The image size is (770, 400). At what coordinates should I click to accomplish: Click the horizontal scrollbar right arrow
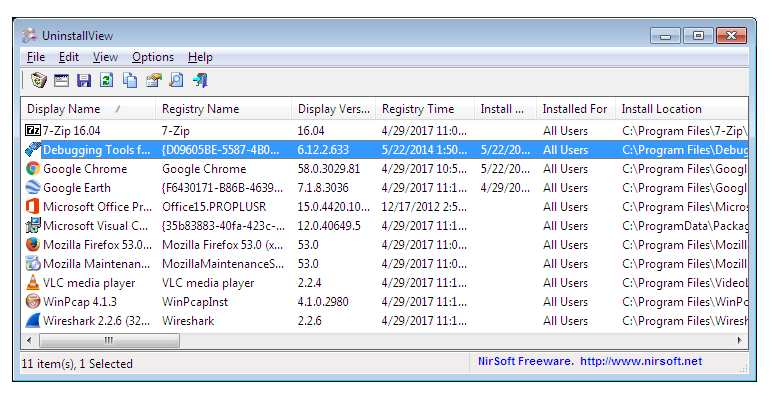pyautogui.click(x=740, y=340)
